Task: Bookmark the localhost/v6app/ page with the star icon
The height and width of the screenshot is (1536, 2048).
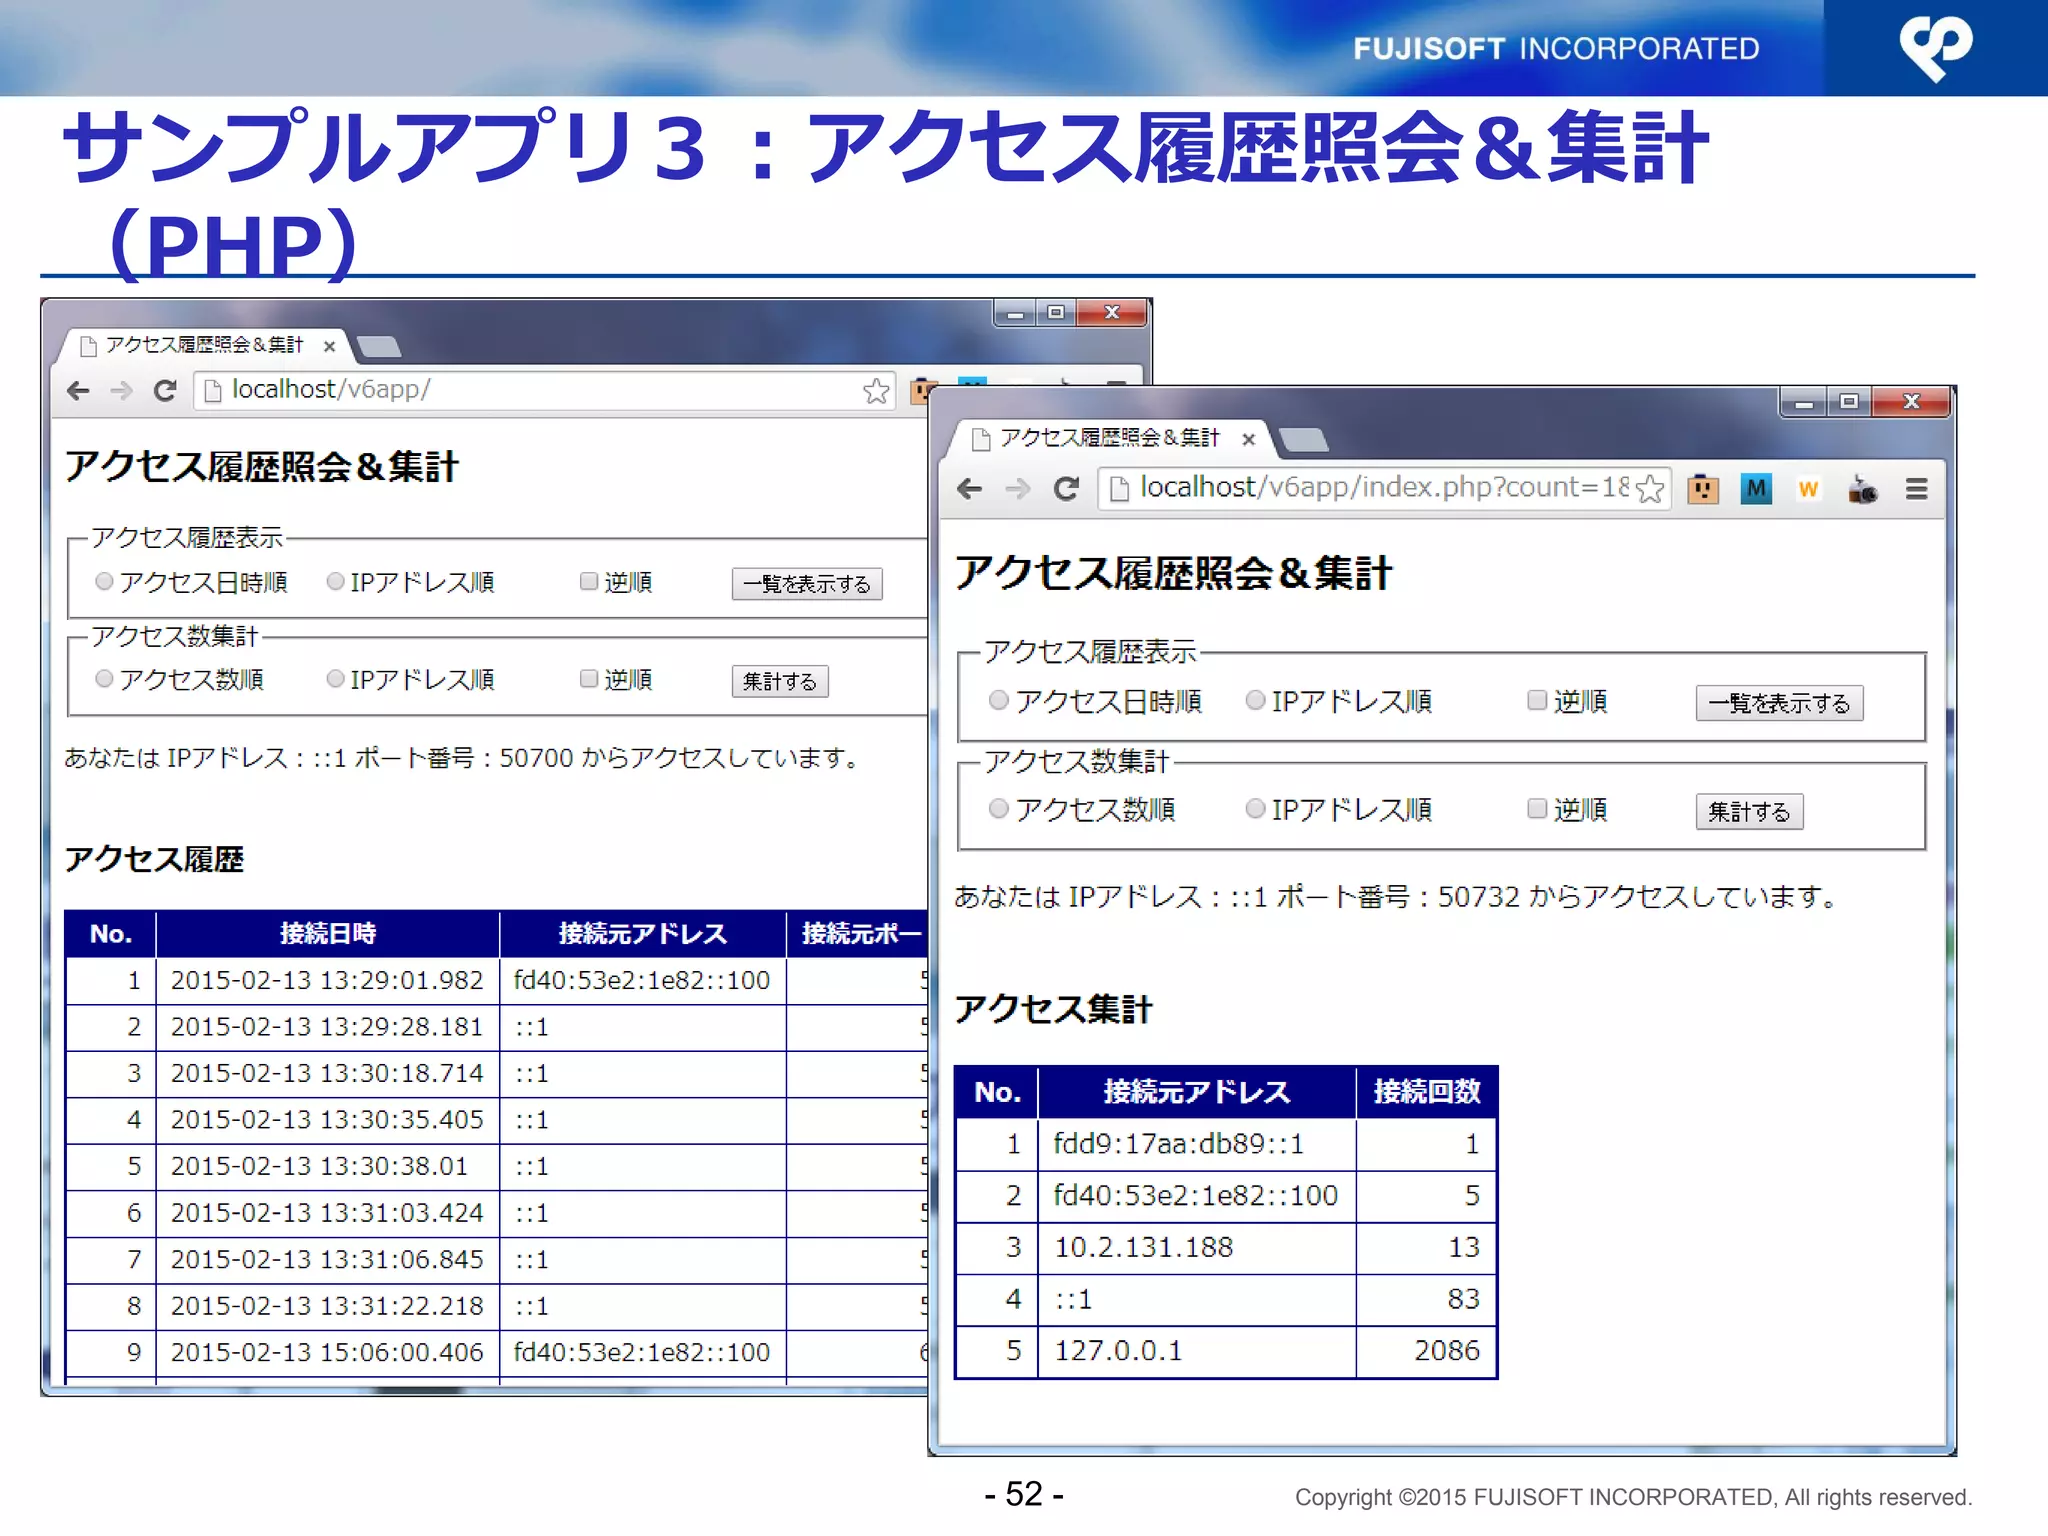Action: [x=876, y=391]
